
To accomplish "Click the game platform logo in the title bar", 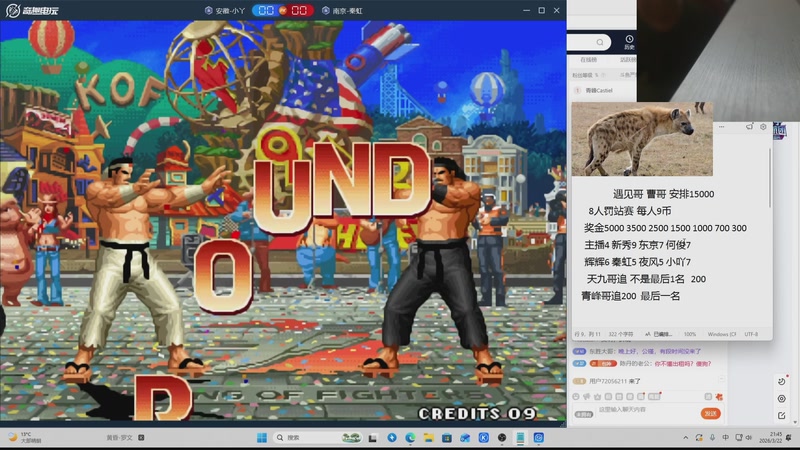I will pyautogui.click(x=31, y=10).
